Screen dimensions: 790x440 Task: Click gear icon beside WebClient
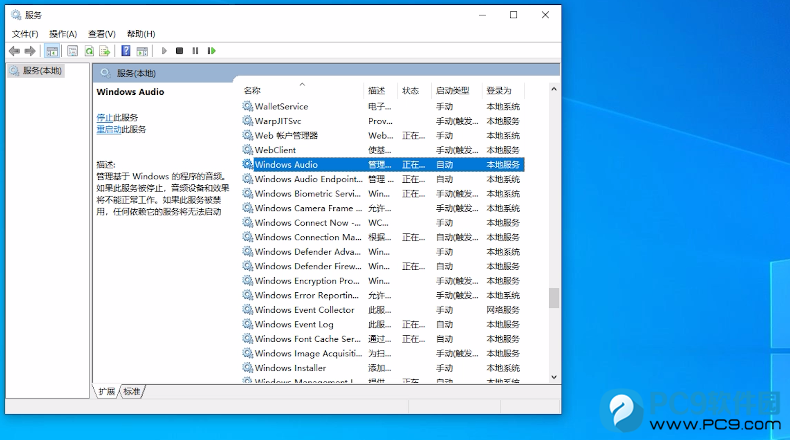[247, 150]
